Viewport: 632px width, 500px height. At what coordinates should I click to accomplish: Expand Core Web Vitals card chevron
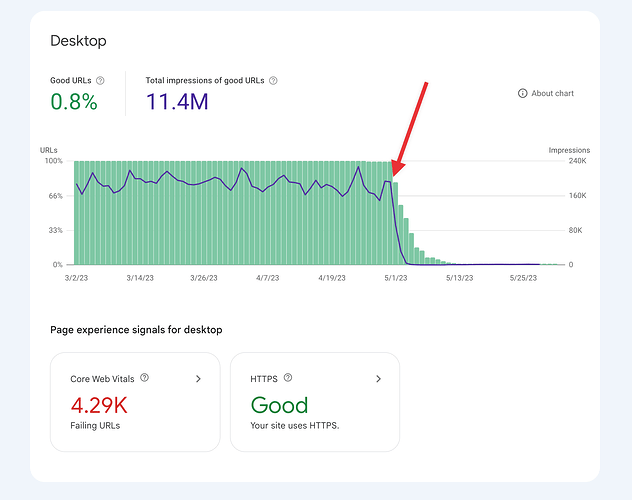(x=198, y=379)
